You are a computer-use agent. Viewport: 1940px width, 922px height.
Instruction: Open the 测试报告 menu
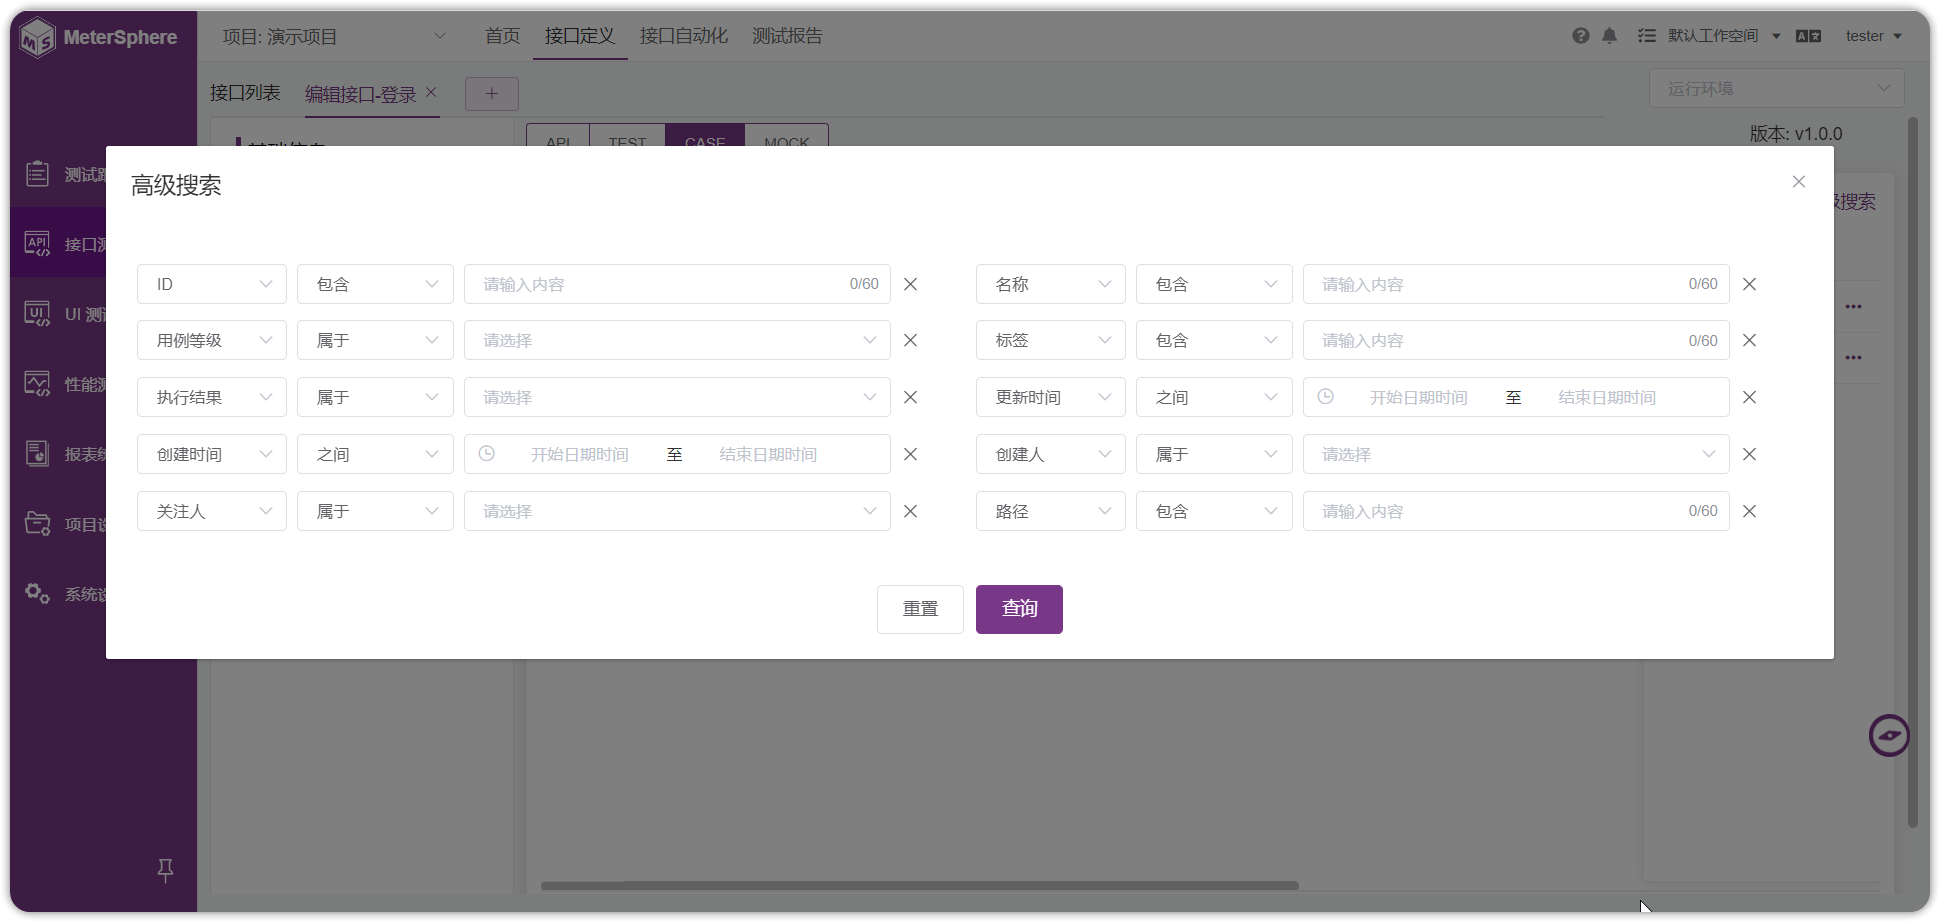[787, 36]
